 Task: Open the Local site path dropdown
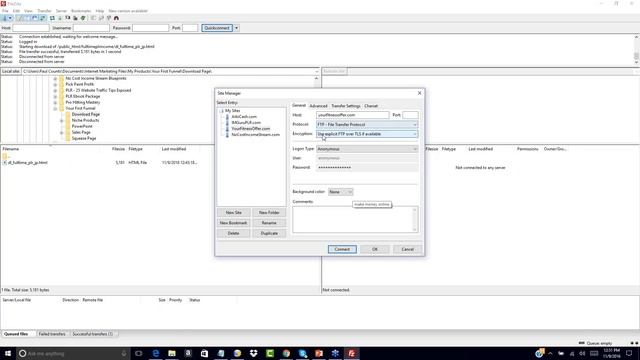point(316,71)
